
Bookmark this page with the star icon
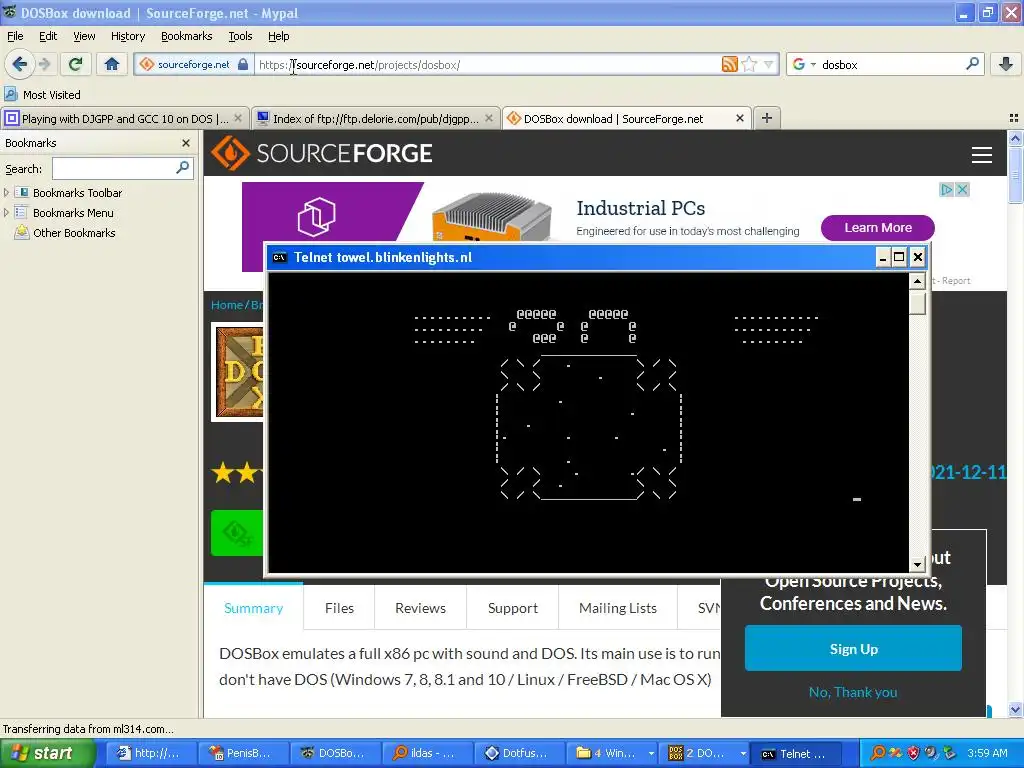750,64
